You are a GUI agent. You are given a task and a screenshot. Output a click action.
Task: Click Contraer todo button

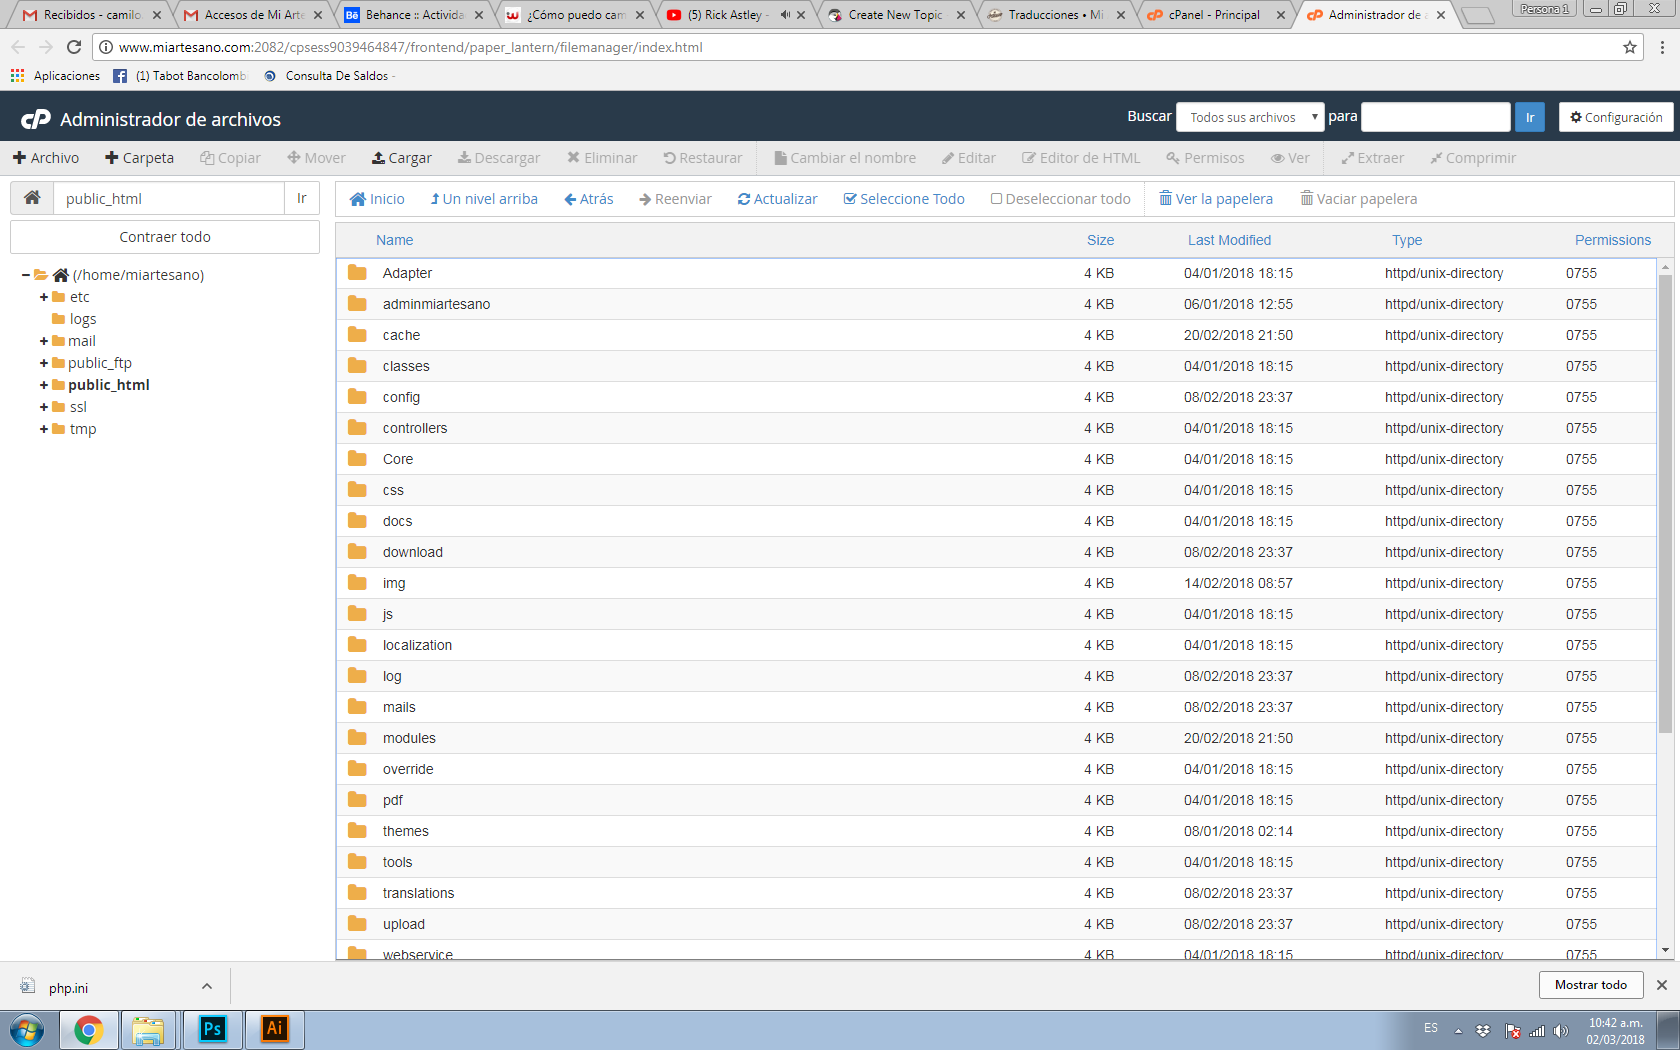(x=165, y=237)
